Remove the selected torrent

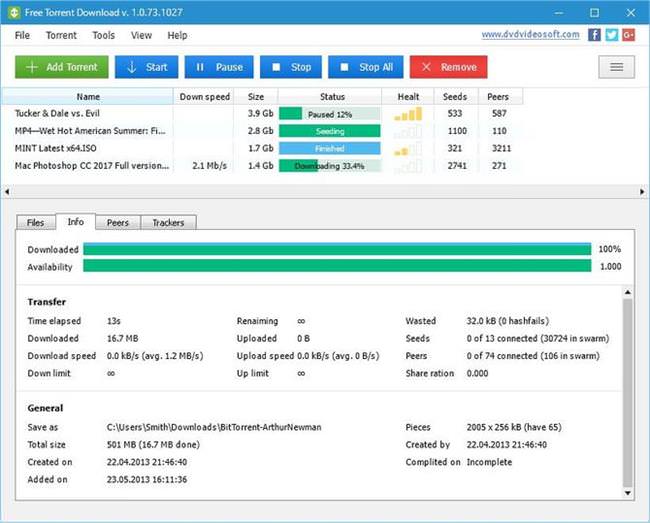coord(449,67)
